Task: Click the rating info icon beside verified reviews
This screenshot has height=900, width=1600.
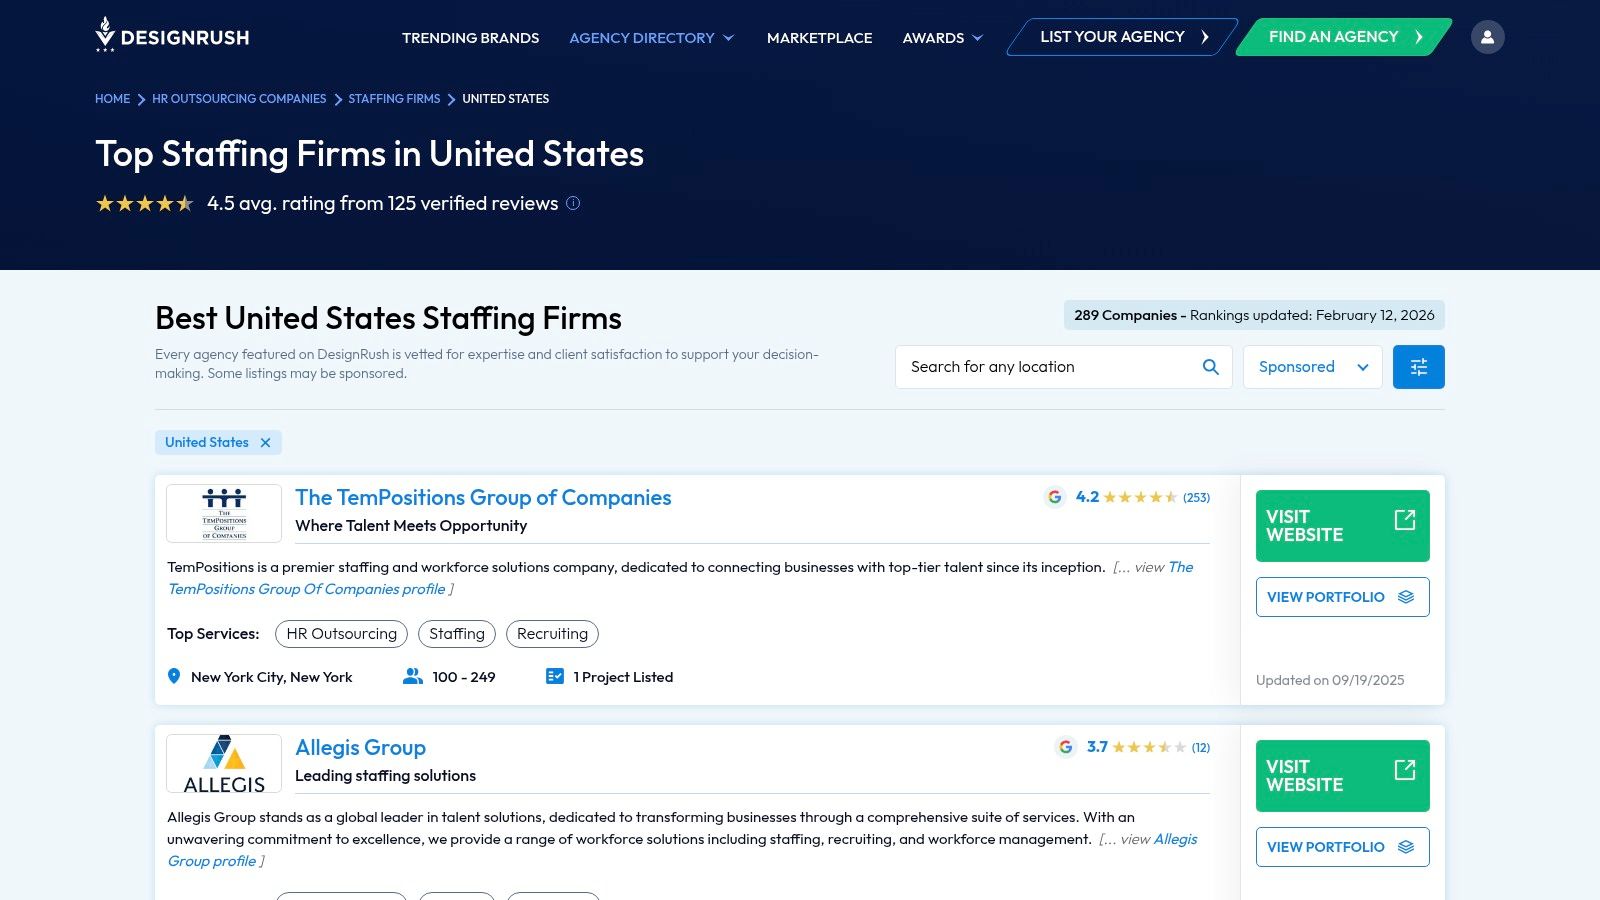Action: [x=573, y=203]
